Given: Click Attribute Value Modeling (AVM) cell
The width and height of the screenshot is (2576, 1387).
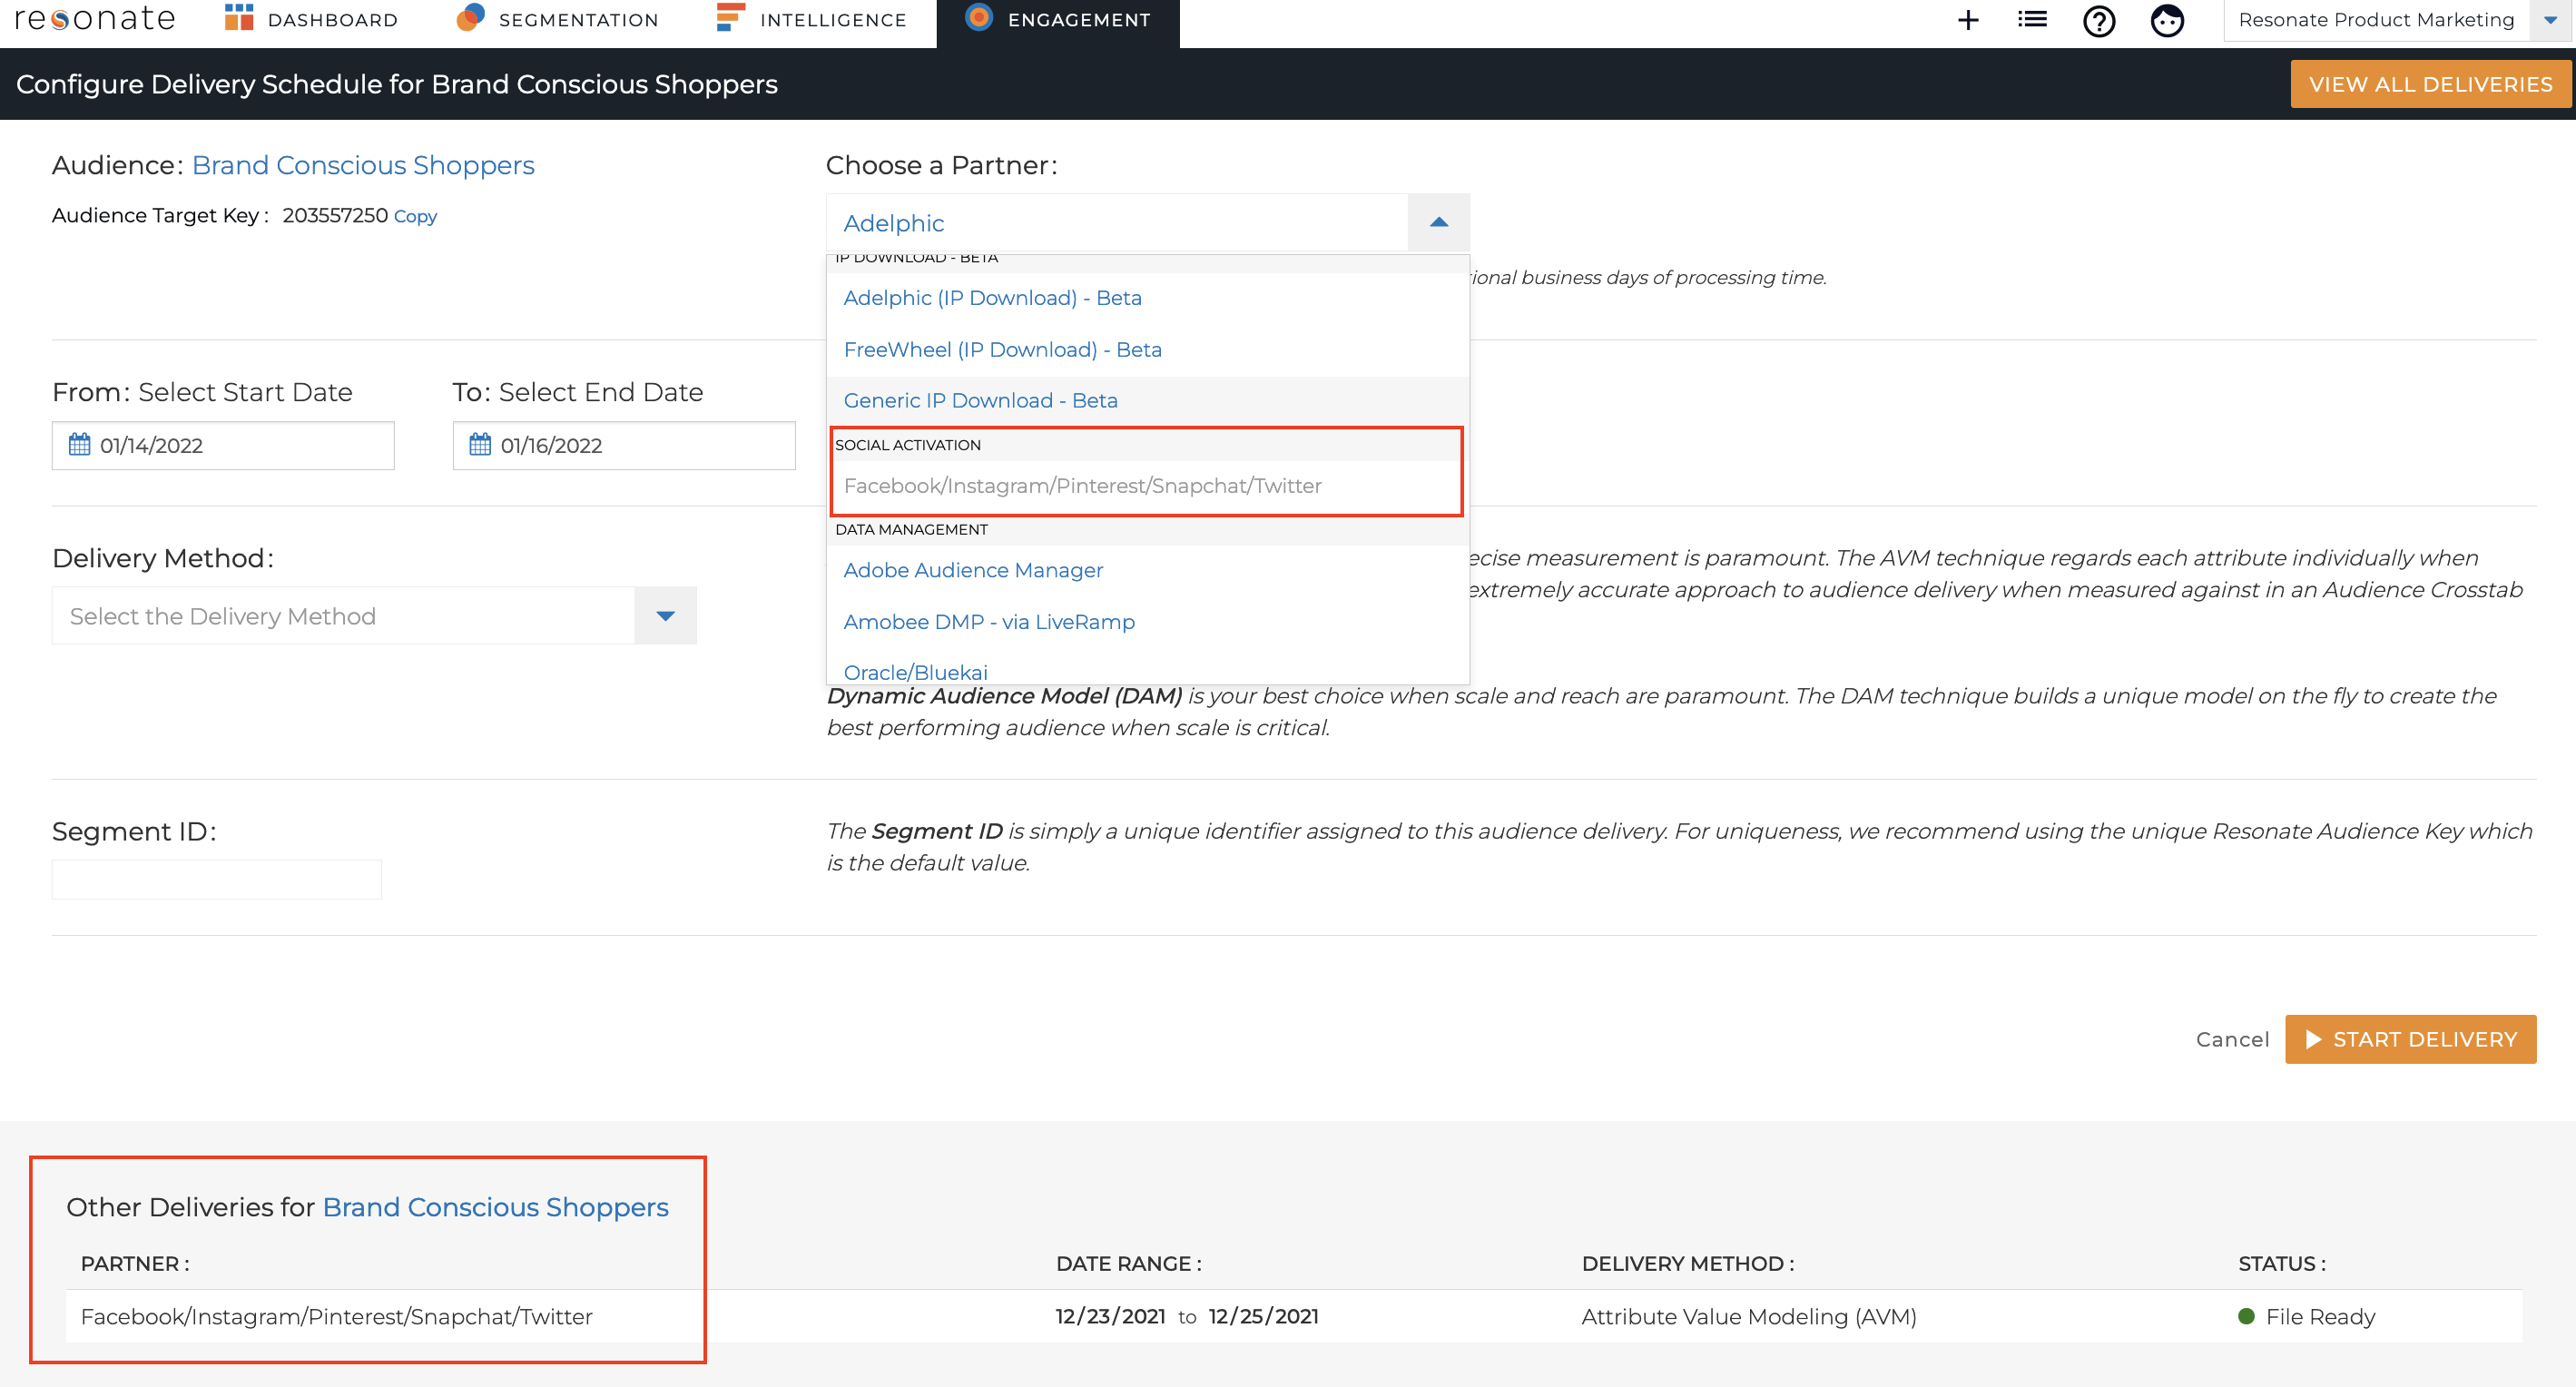Looking at the screenshot, I should [x=1748, y=1316].
